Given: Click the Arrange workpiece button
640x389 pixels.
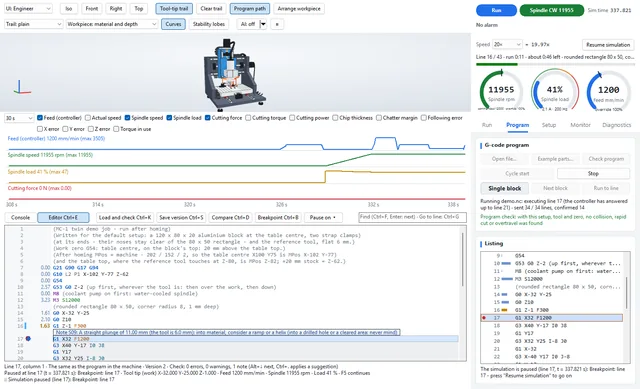Looking at the screenshot, I should pos(299,9).
